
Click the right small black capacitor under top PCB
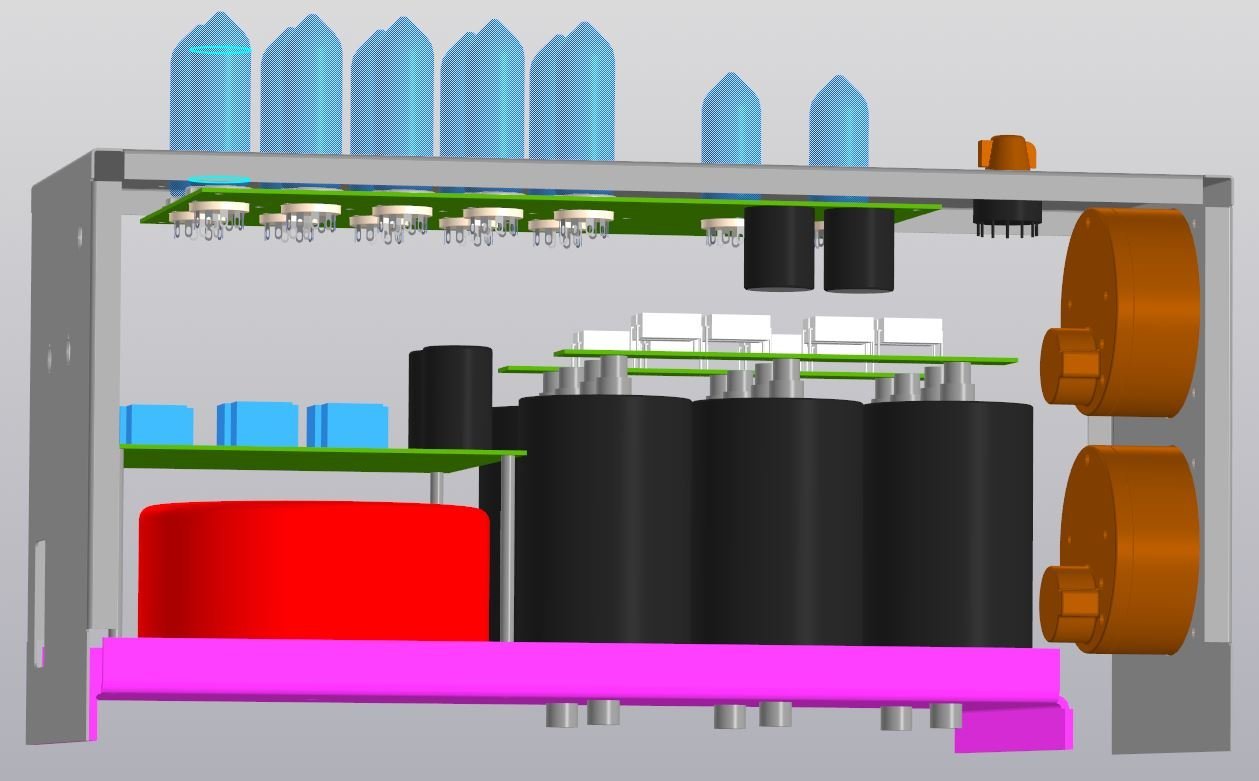(x=858, y=250)
